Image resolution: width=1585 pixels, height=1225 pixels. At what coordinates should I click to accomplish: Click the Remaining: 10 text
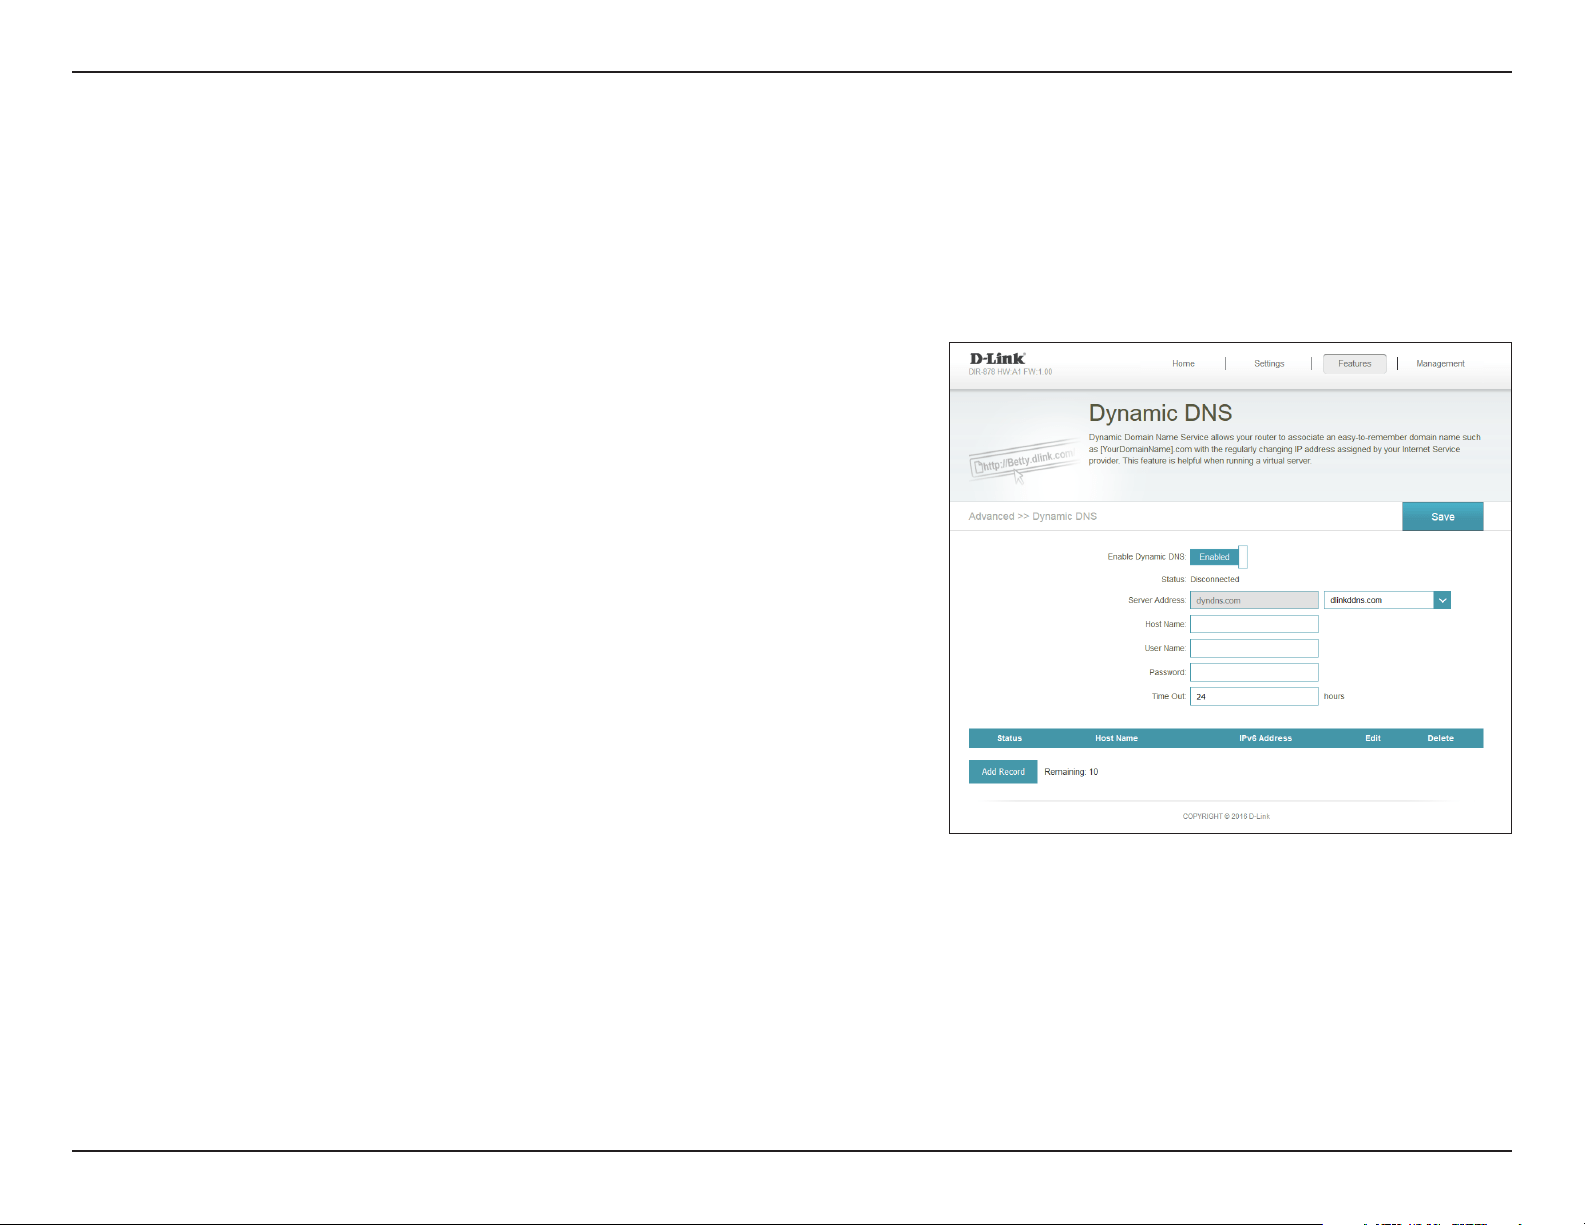(1071, 772)
